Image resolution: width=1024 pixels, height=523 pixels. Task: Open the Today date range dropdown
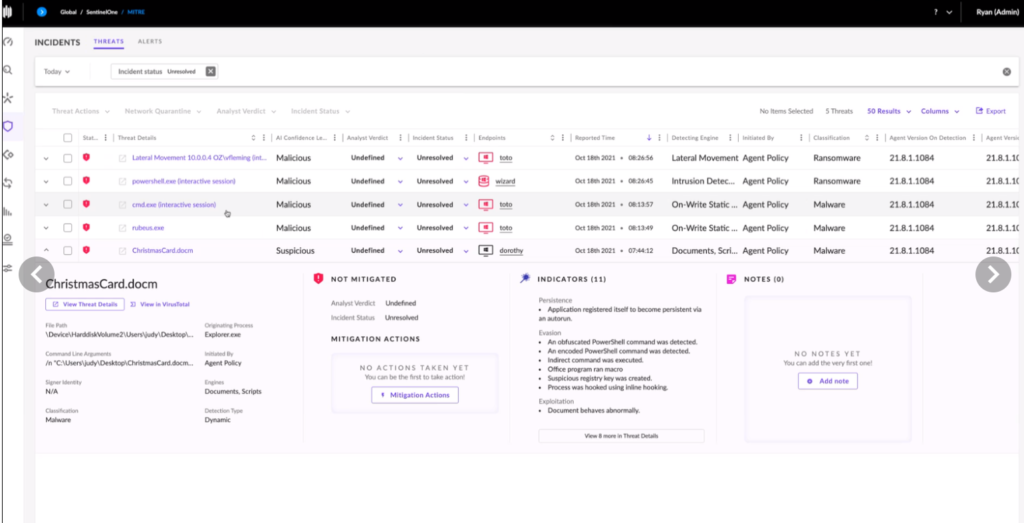57,72
